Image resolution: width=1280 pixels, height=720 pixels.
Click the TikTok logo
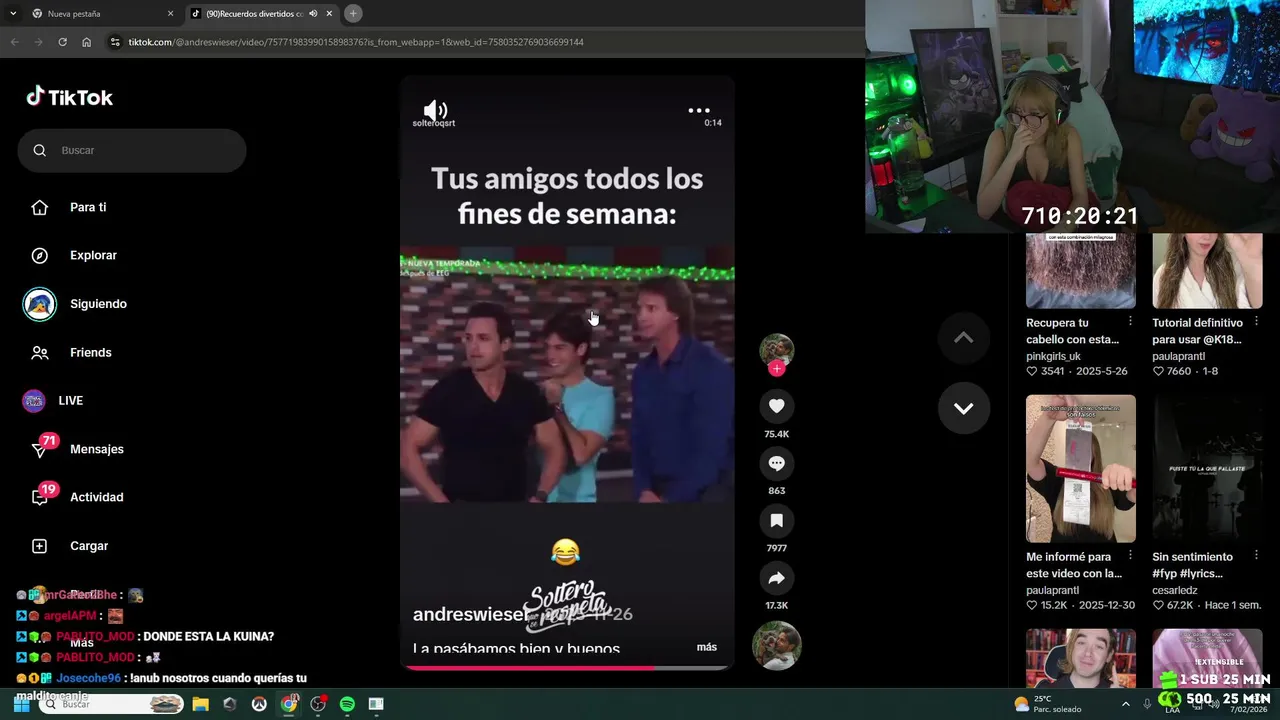pos(69,97)
